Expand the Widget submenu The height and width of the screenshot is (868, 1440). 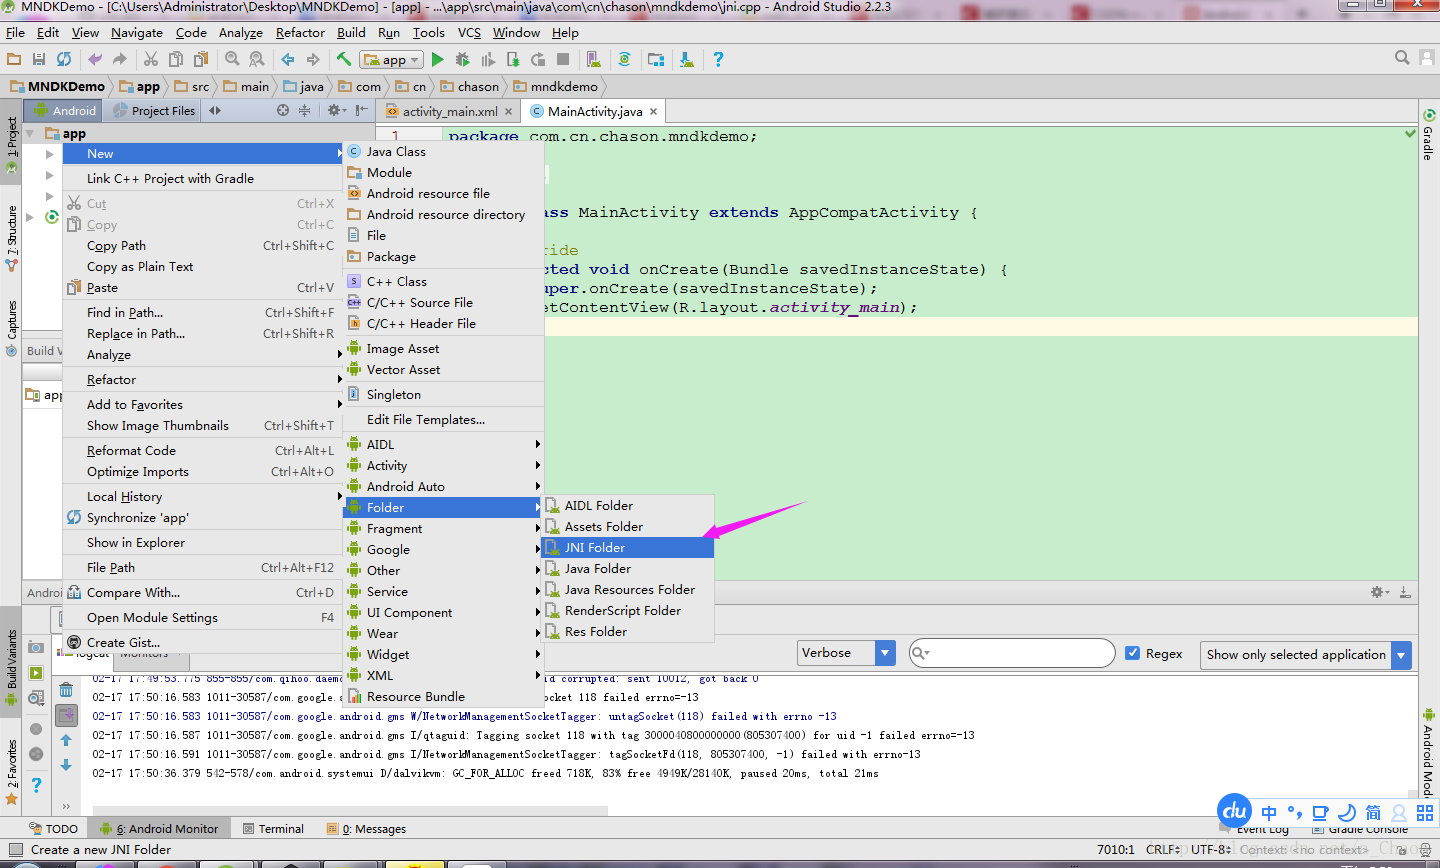click(x=443, y=654)
